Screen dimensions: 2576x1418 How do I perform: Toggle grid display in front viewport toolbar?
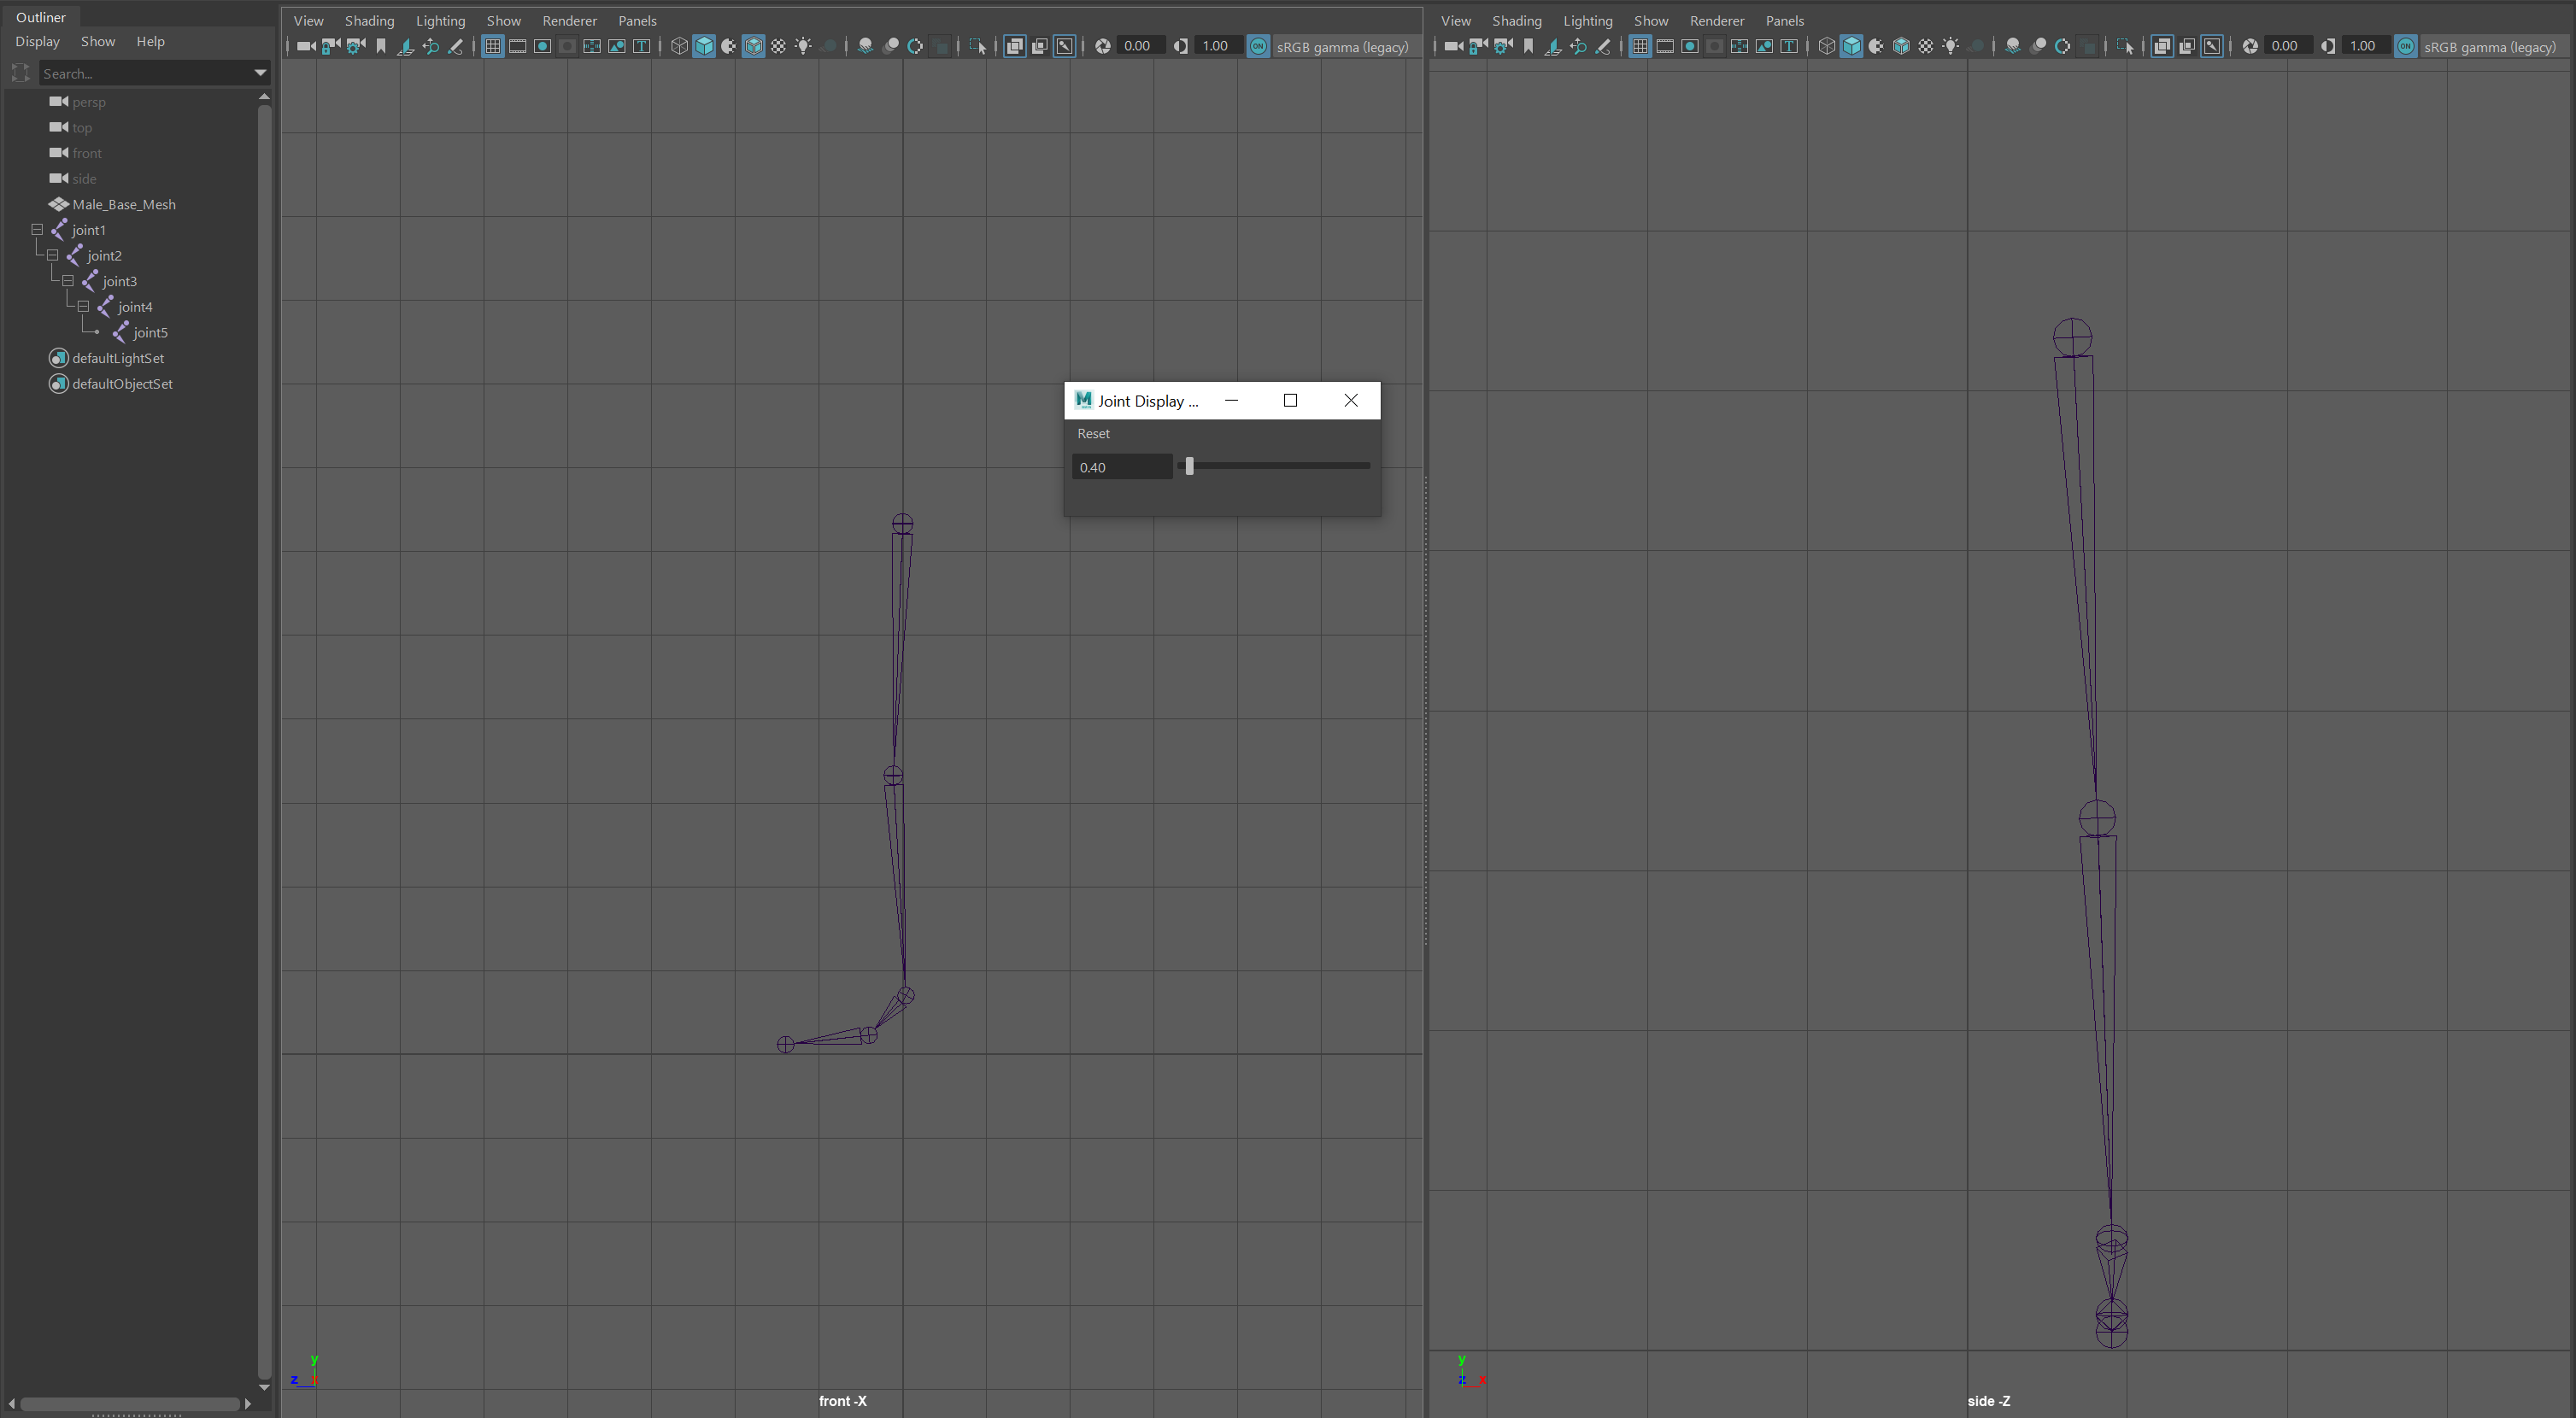coord(492,46)
